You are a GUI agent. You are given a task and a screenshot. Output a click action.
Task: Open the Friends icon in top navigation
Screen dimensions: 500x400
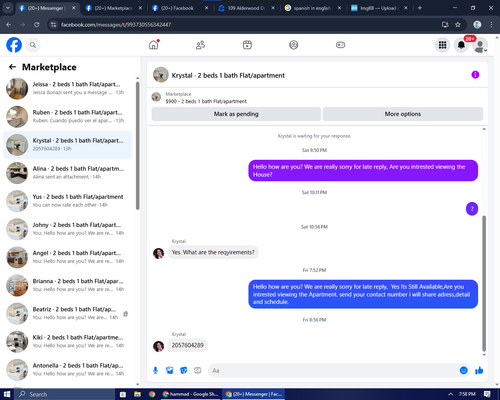[x=200, y=45]
